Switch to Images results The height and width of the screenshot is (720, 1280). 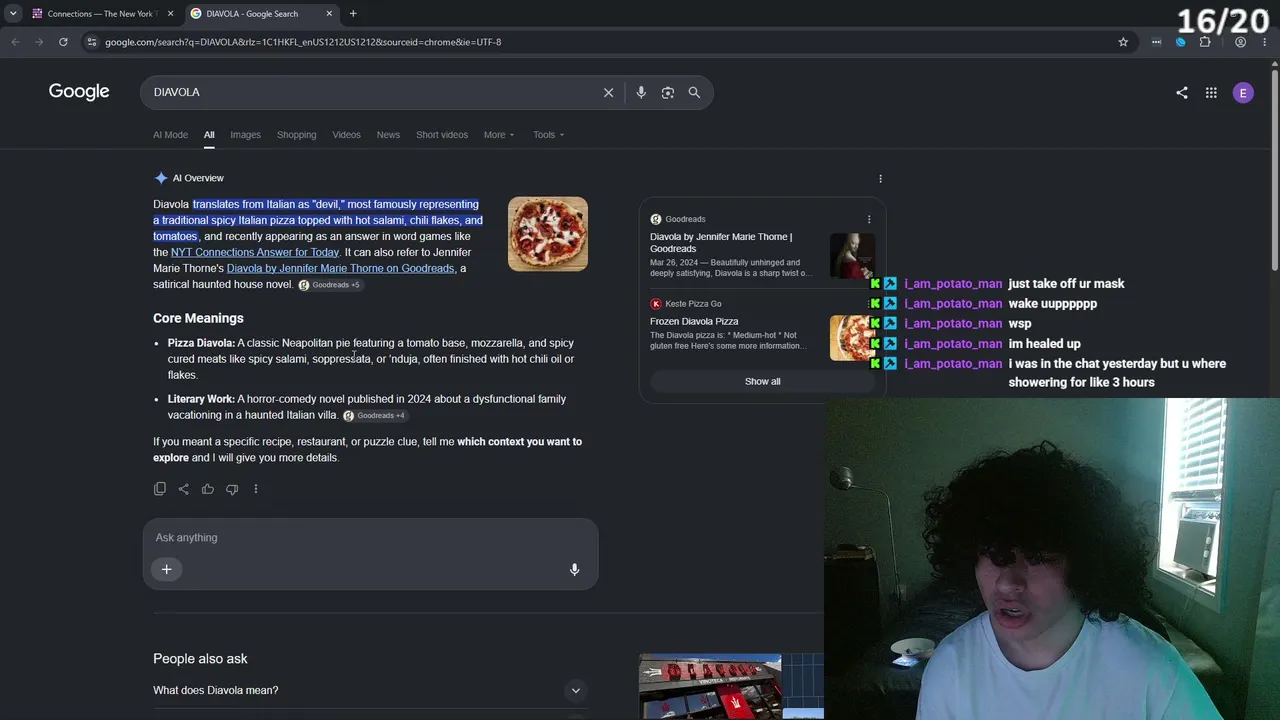tap(245, 135)
